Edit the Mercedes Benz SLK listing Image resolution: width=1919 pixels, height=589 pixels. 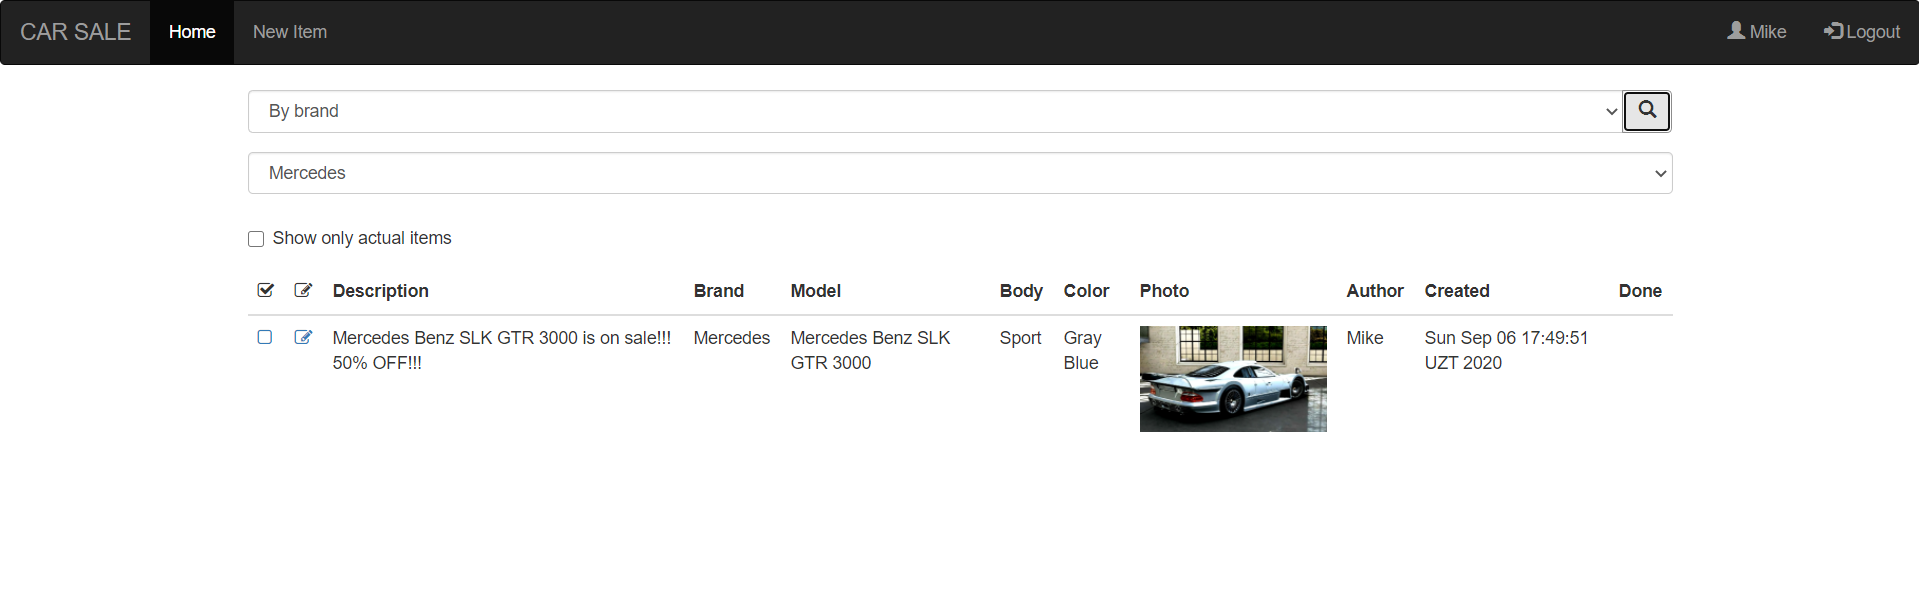click(x=303, y=337)
